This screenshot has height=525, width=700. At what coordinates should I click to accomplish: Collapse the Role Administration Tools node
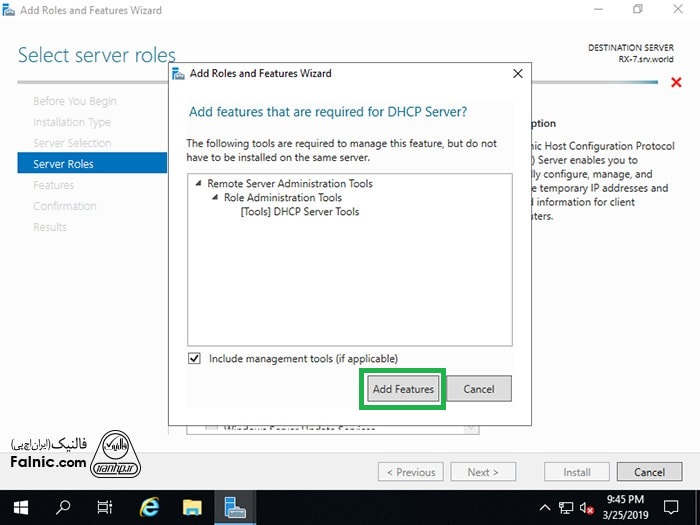[x=215, y=198]
